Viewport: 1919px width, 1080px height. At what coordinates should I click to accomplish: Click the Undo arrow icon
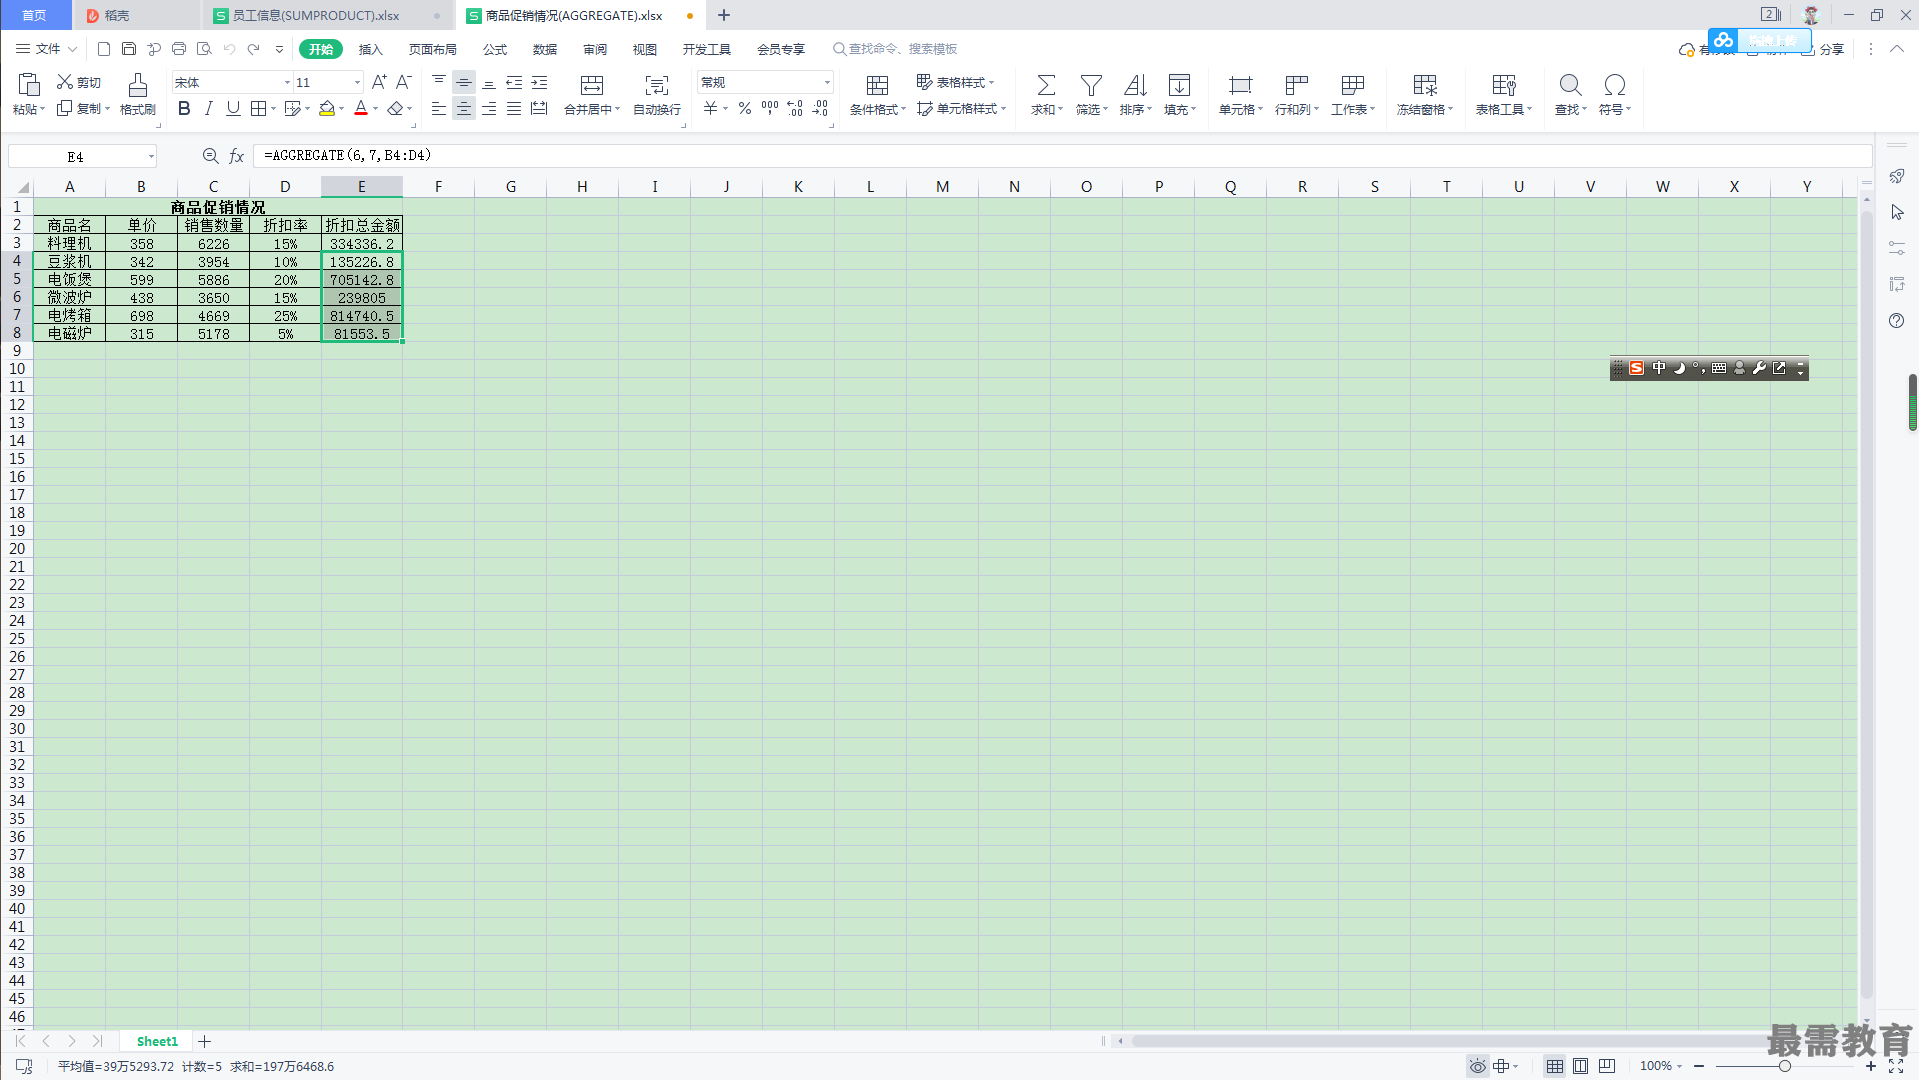point(229,49)
